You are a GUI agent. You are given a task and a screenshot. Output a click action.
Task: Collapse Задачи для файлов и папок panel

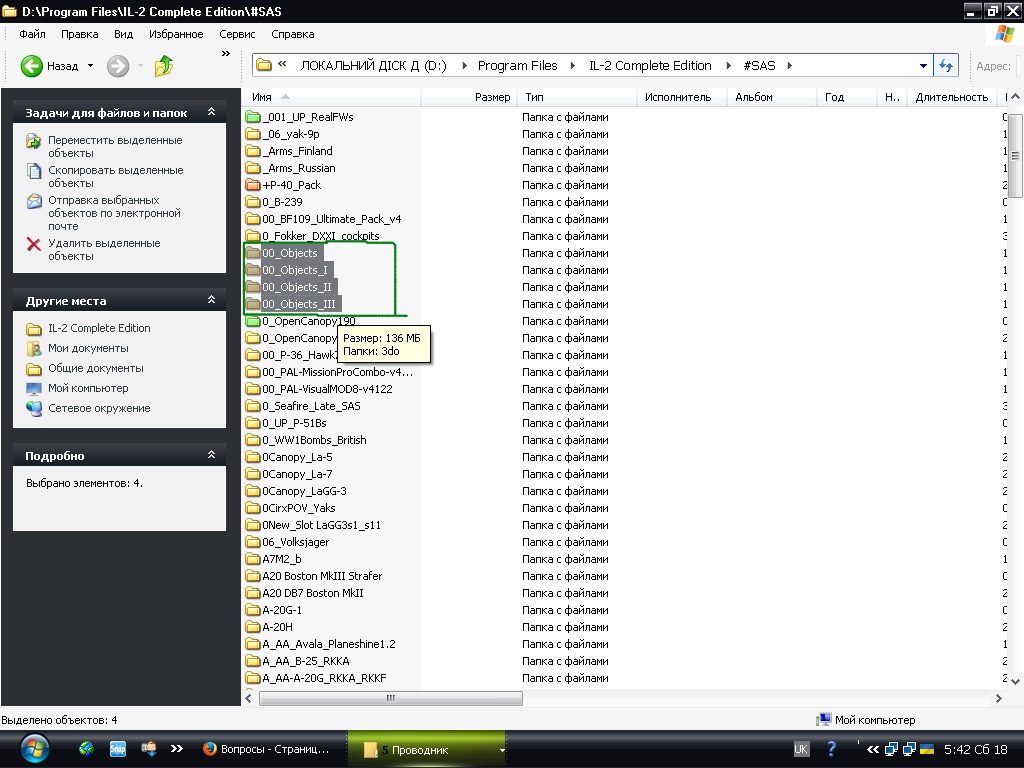[x=211, y=112]
